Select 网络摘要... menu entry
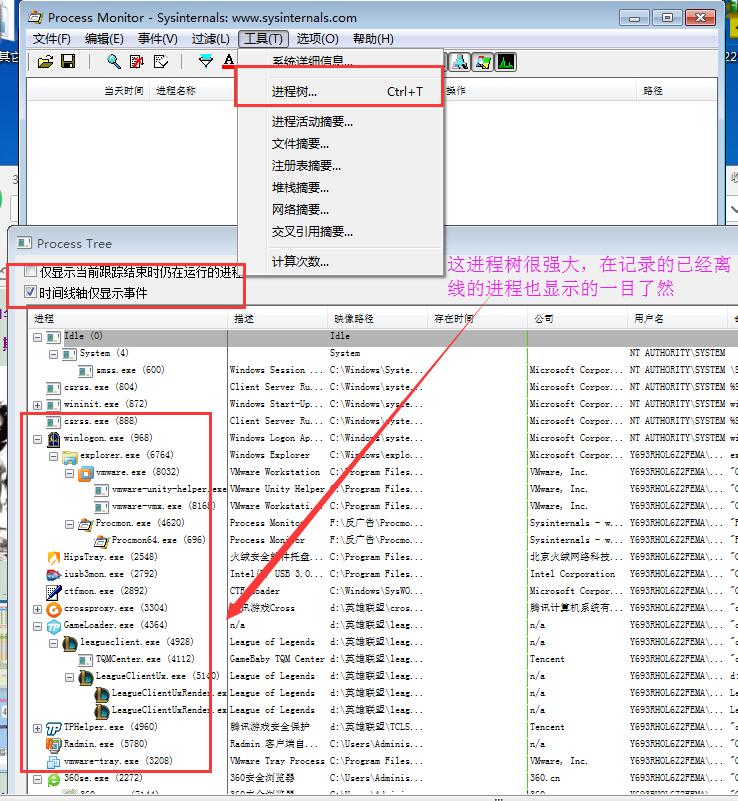738x801 pixels. tap(300, 210)
